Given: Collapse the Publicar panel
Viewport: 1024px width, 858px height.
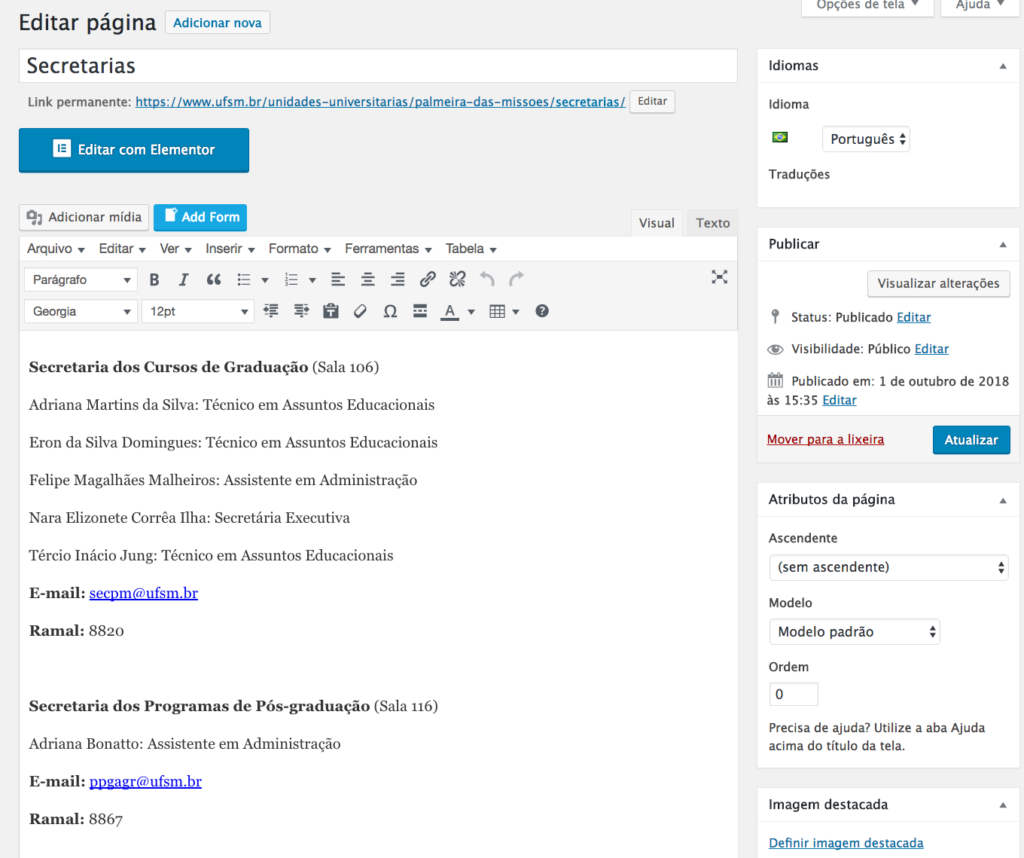Looking at the screenshot, I should click(x=1002, y=244).
